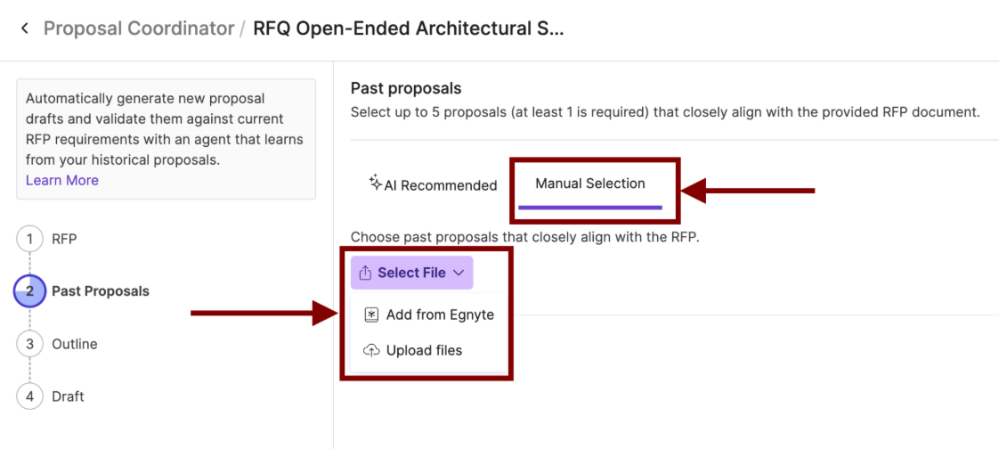The image size is (999, 449).
Task: Click the upload icon on Select File
Action: click(x=365, y=273)
